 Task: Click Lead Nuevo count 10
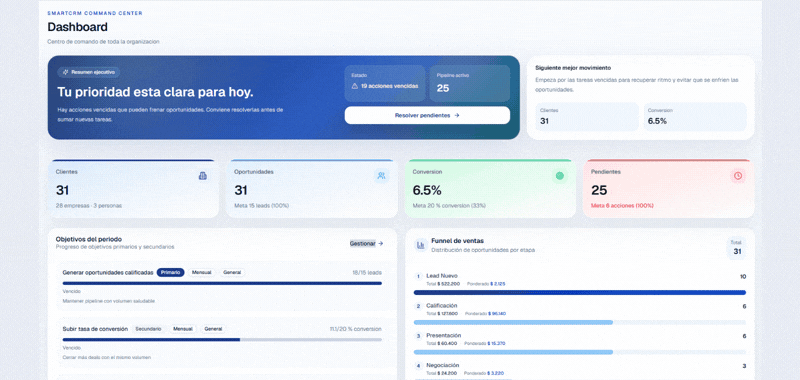(x=743, y=276)
